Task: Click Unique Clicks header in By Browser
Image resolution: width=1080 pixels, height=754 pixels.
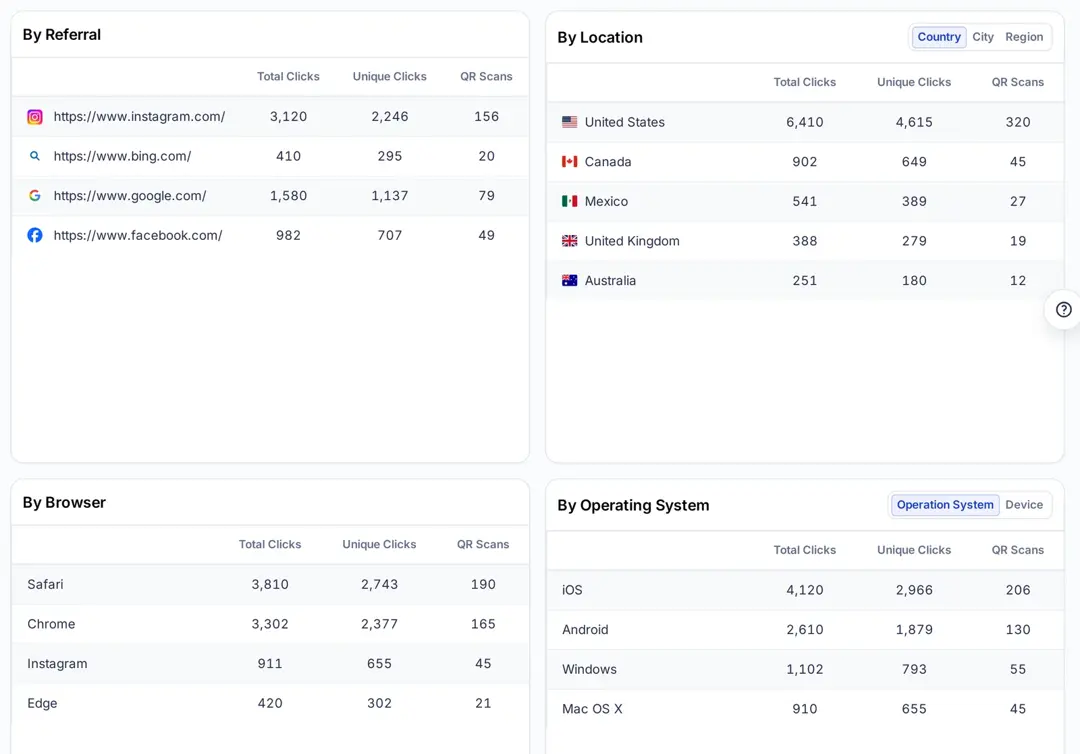Action: [380, 545]
